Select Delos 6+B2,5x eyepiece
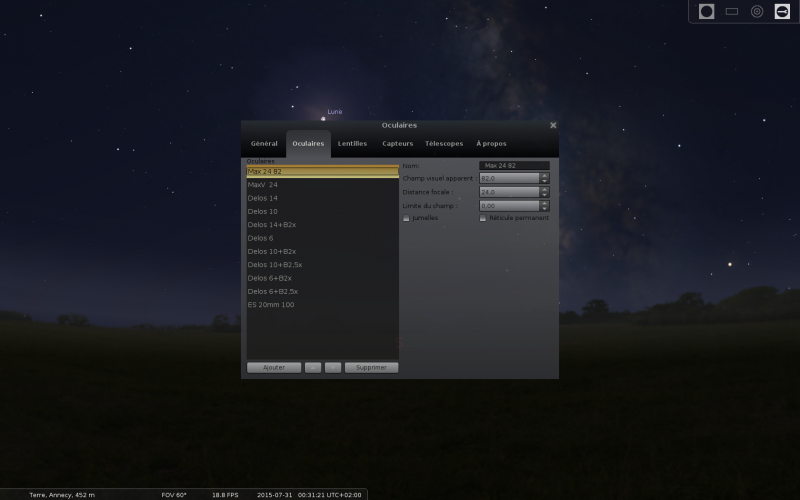800x500 pixels. 322,291
